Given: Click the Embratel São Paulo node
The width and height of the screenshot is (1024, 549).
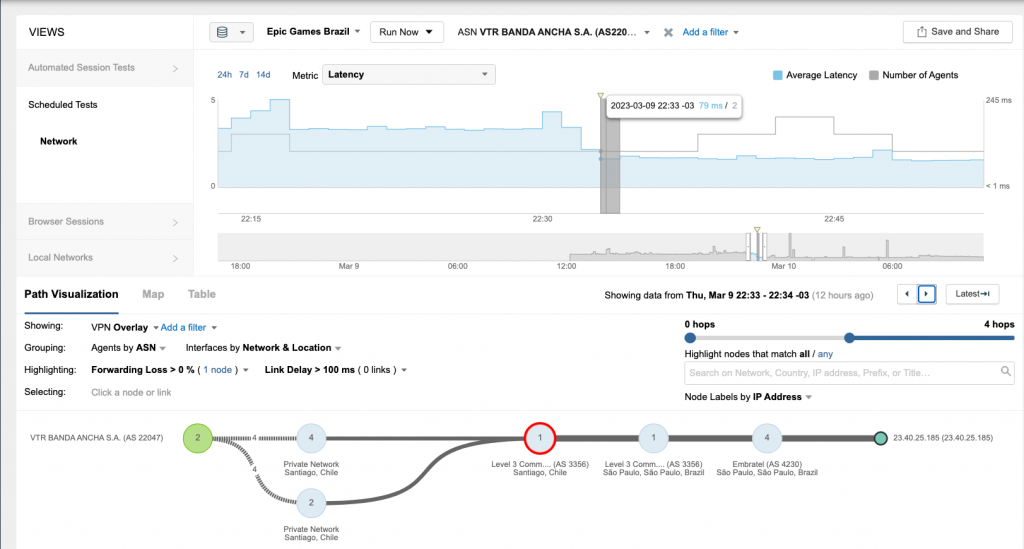Looking at the screenshot, I should point(767,437).
